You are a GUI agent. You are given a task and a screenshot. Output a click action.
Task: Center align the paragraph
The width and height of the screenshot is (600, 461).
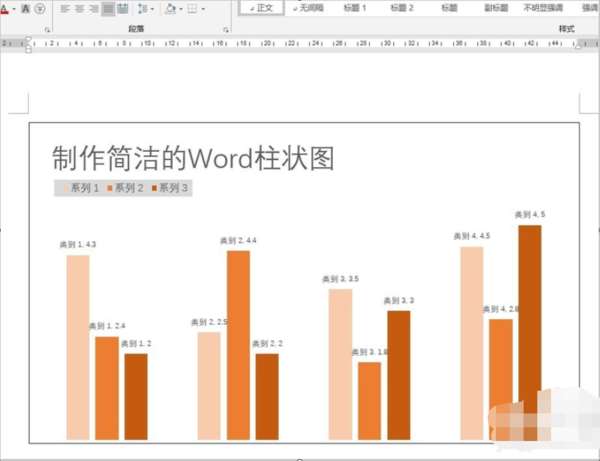80,8
